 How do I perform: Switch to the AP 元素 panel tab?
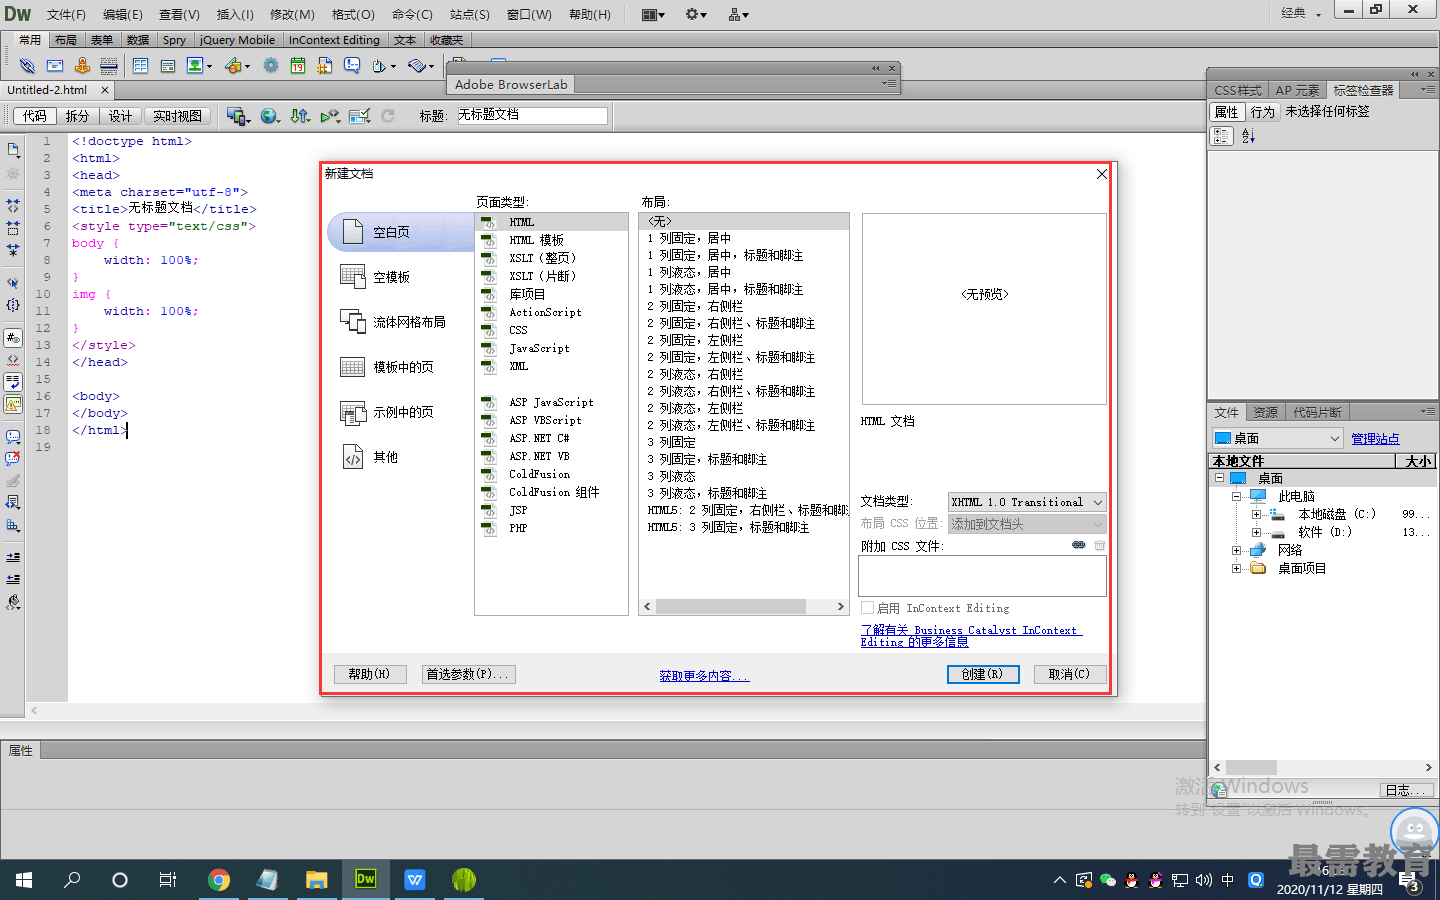tap(1297, 90)
